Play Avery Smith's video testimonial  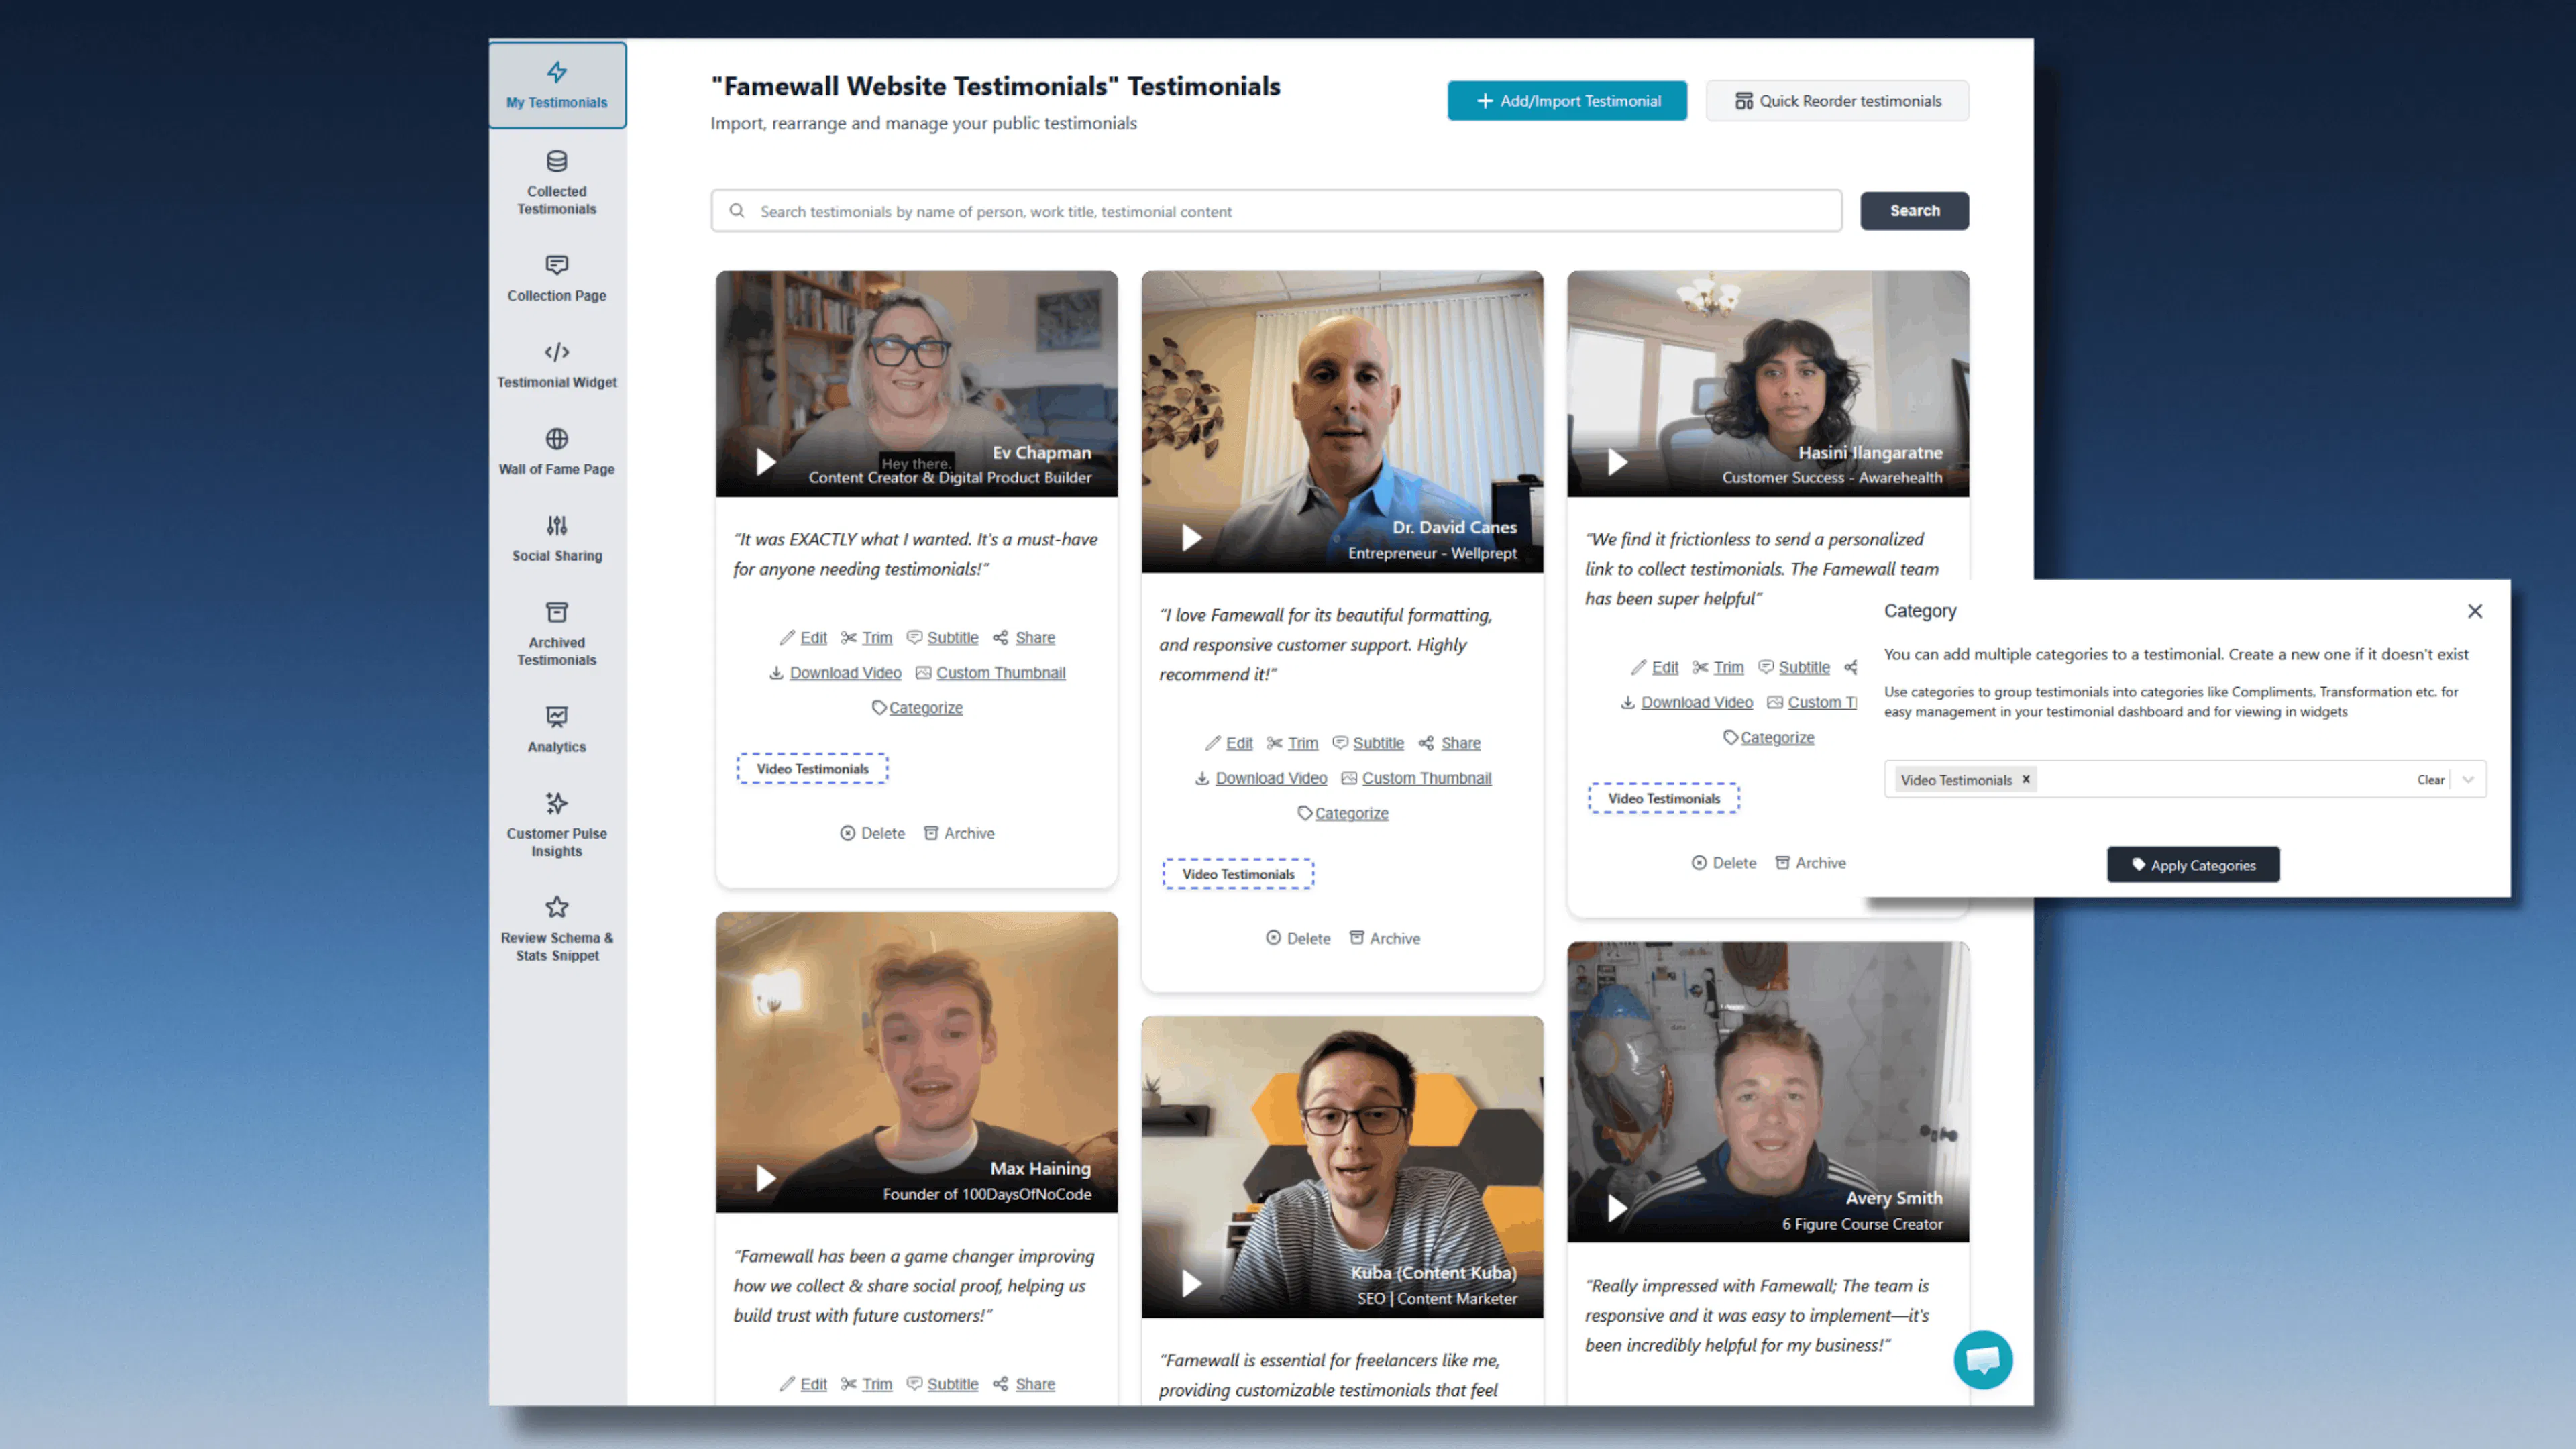pos(1617,1208)
